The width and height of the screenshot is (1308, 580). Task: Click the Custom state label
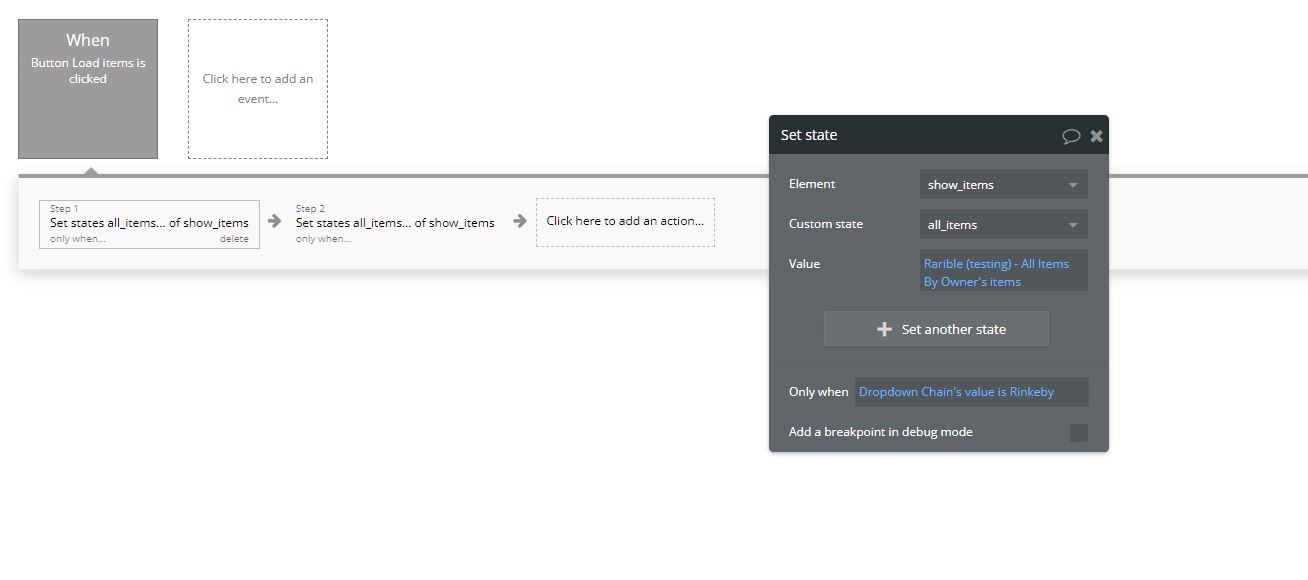(826, 224)
